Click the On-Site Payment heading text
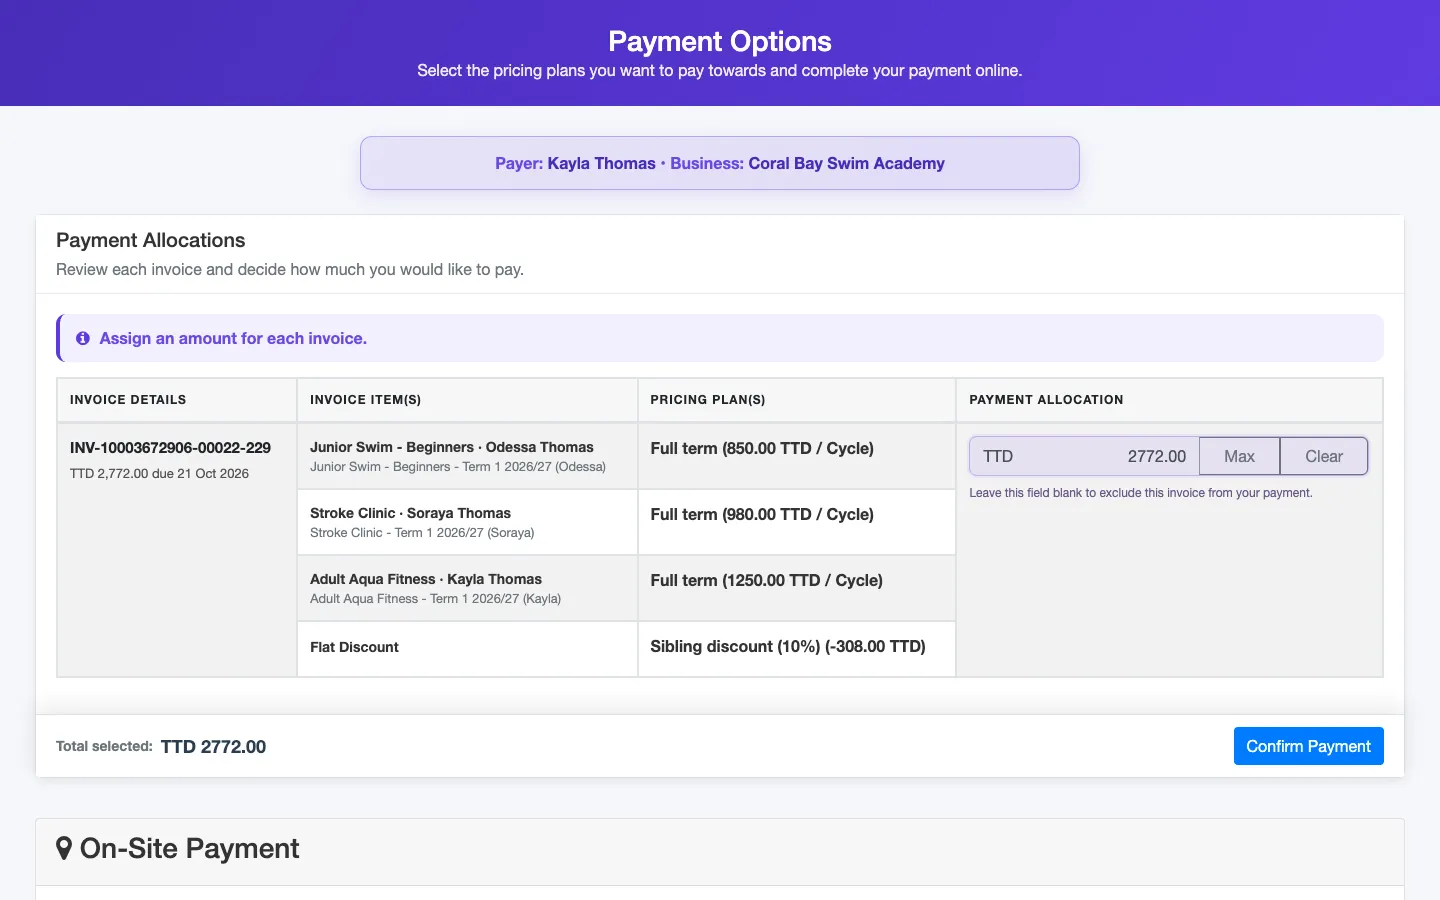This screenshot has width=1440, height=900. coord(190,849)
